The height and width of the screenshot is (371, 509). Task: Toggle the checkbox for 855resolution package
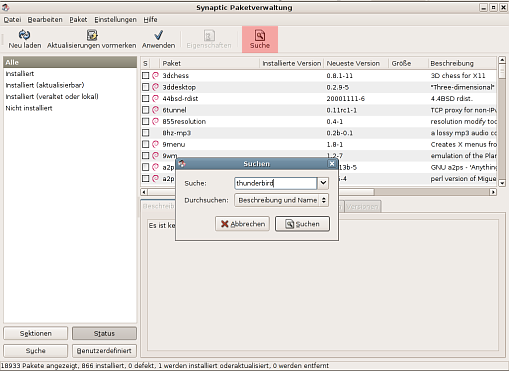coord(145,122)
